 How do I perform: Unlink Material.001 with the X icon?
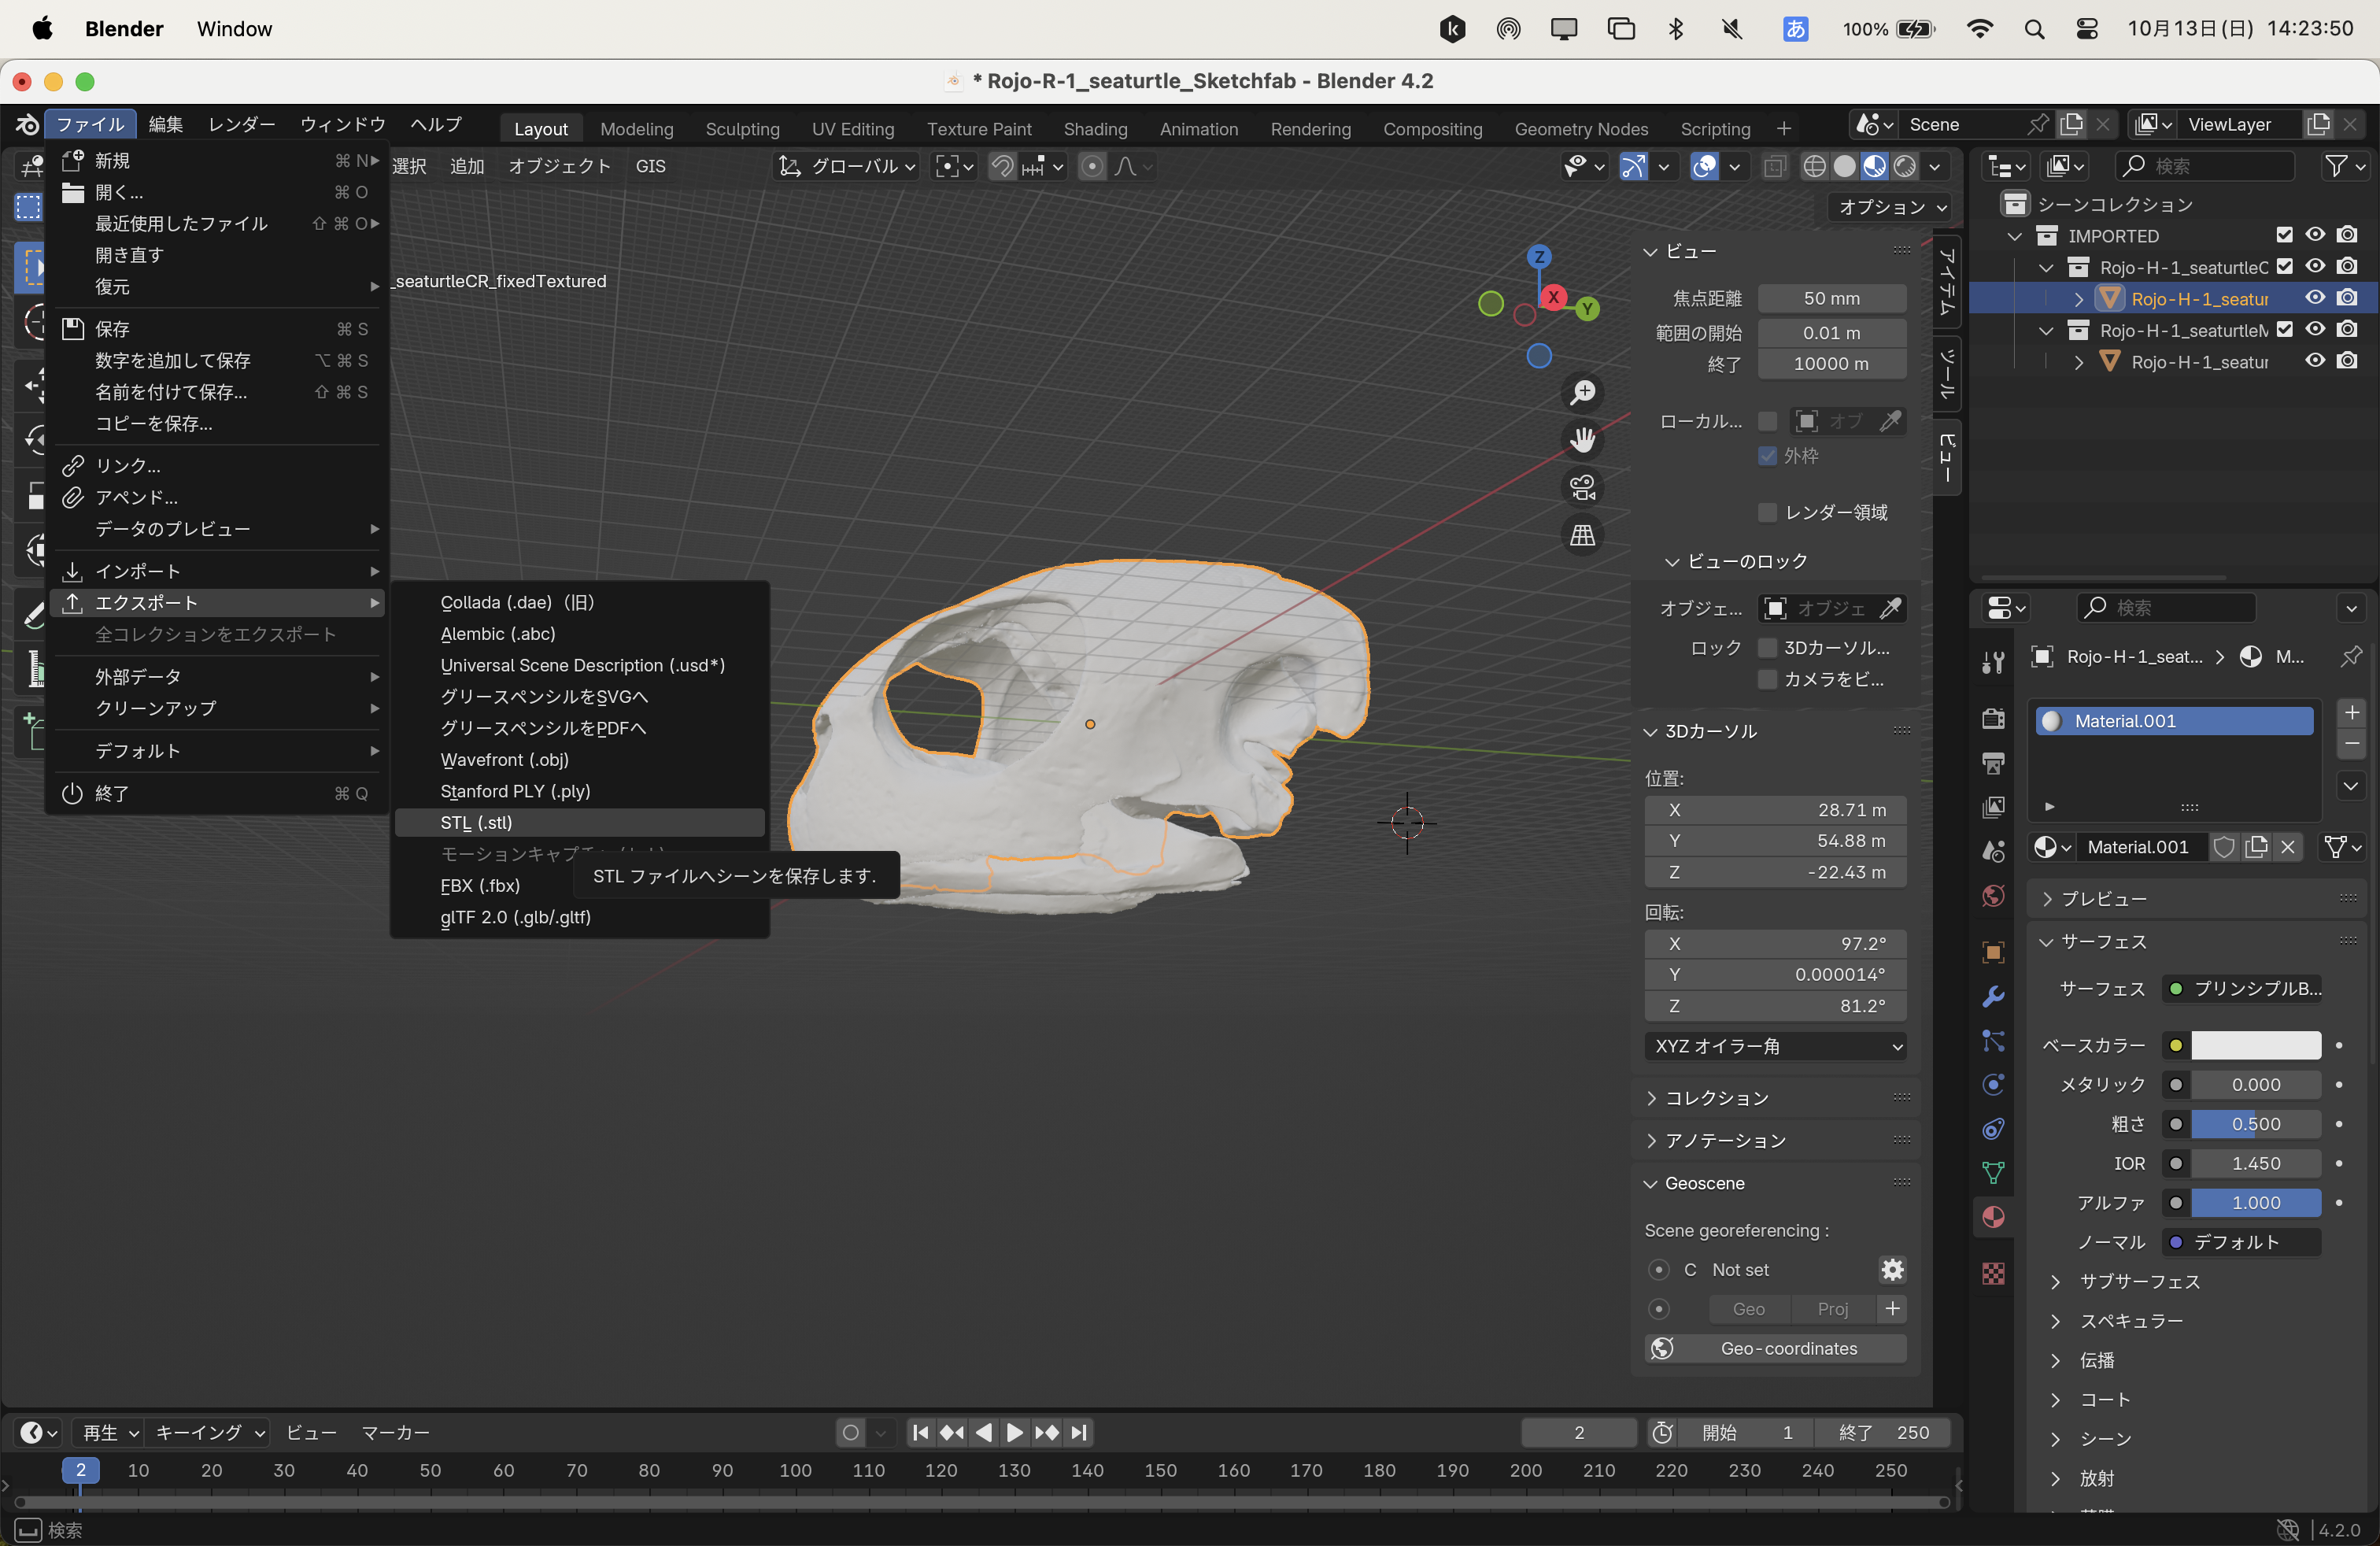pyautogui.click(x=2288, y=847)
